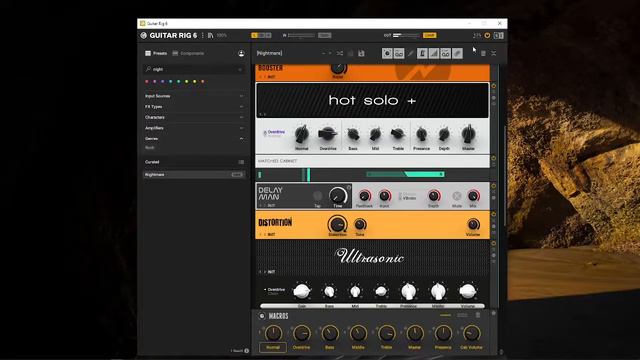Click the Macros section round icon

[262, 316]
